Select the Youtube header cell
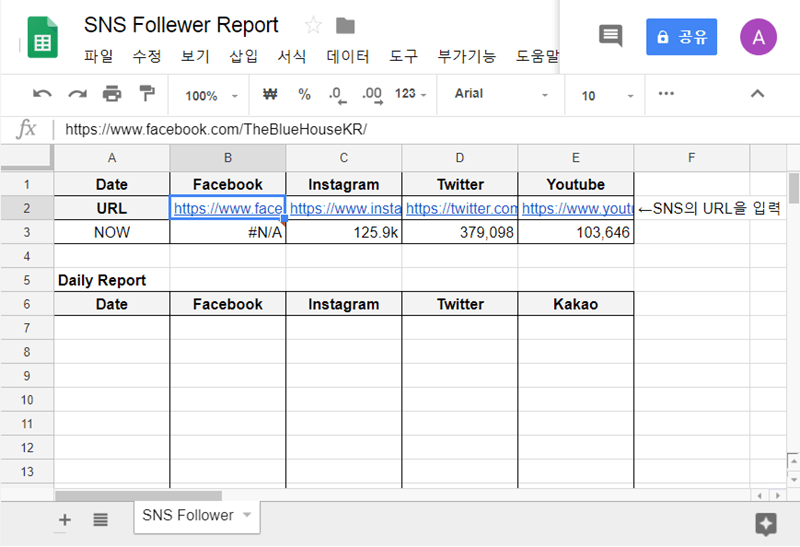Image resolution: width=800 pixels, height=547 pixels. [x=576, y=184]
